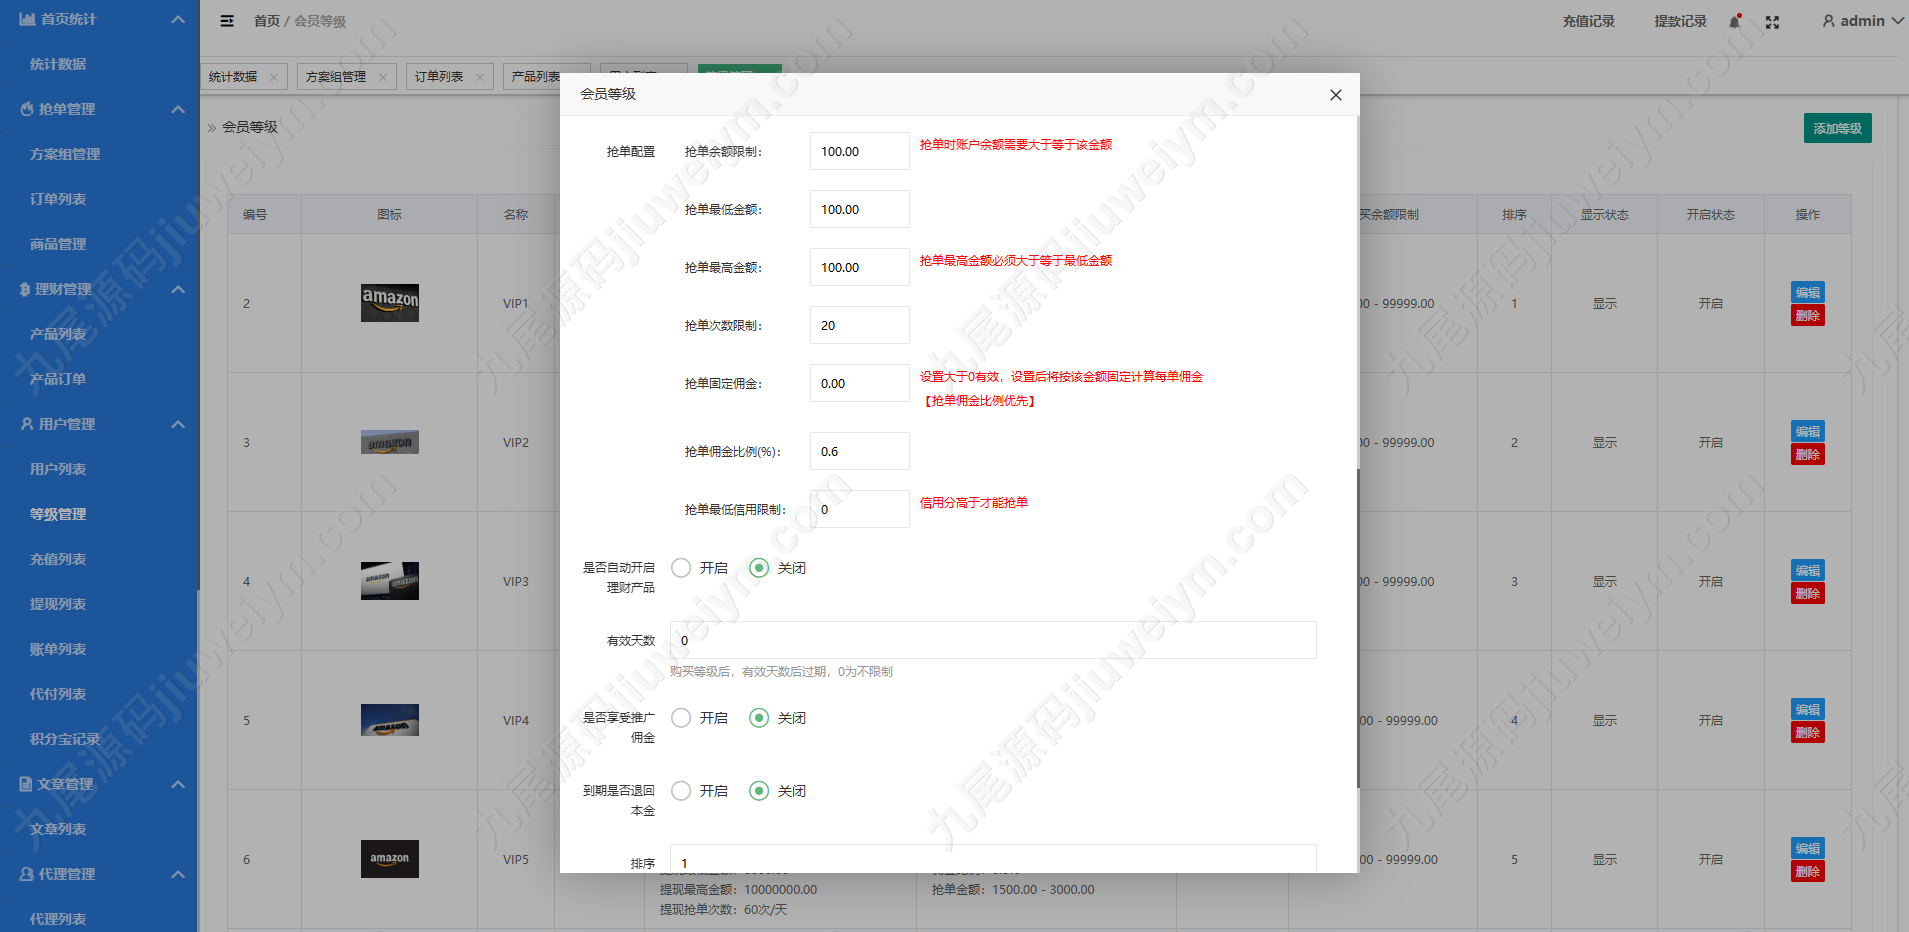Open the admin user dropdown

1862,21
